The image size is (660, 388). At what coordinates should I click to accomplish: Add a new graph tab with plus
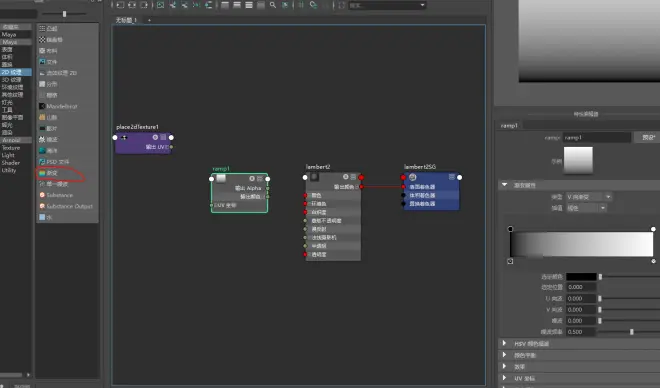(149, 20)
